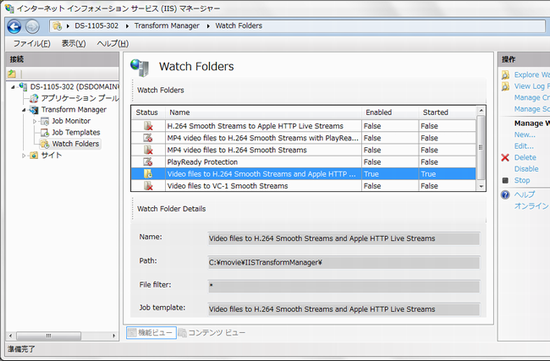Click the Watch Folders page header icon
Screen dimensions: 550x361
140,67
